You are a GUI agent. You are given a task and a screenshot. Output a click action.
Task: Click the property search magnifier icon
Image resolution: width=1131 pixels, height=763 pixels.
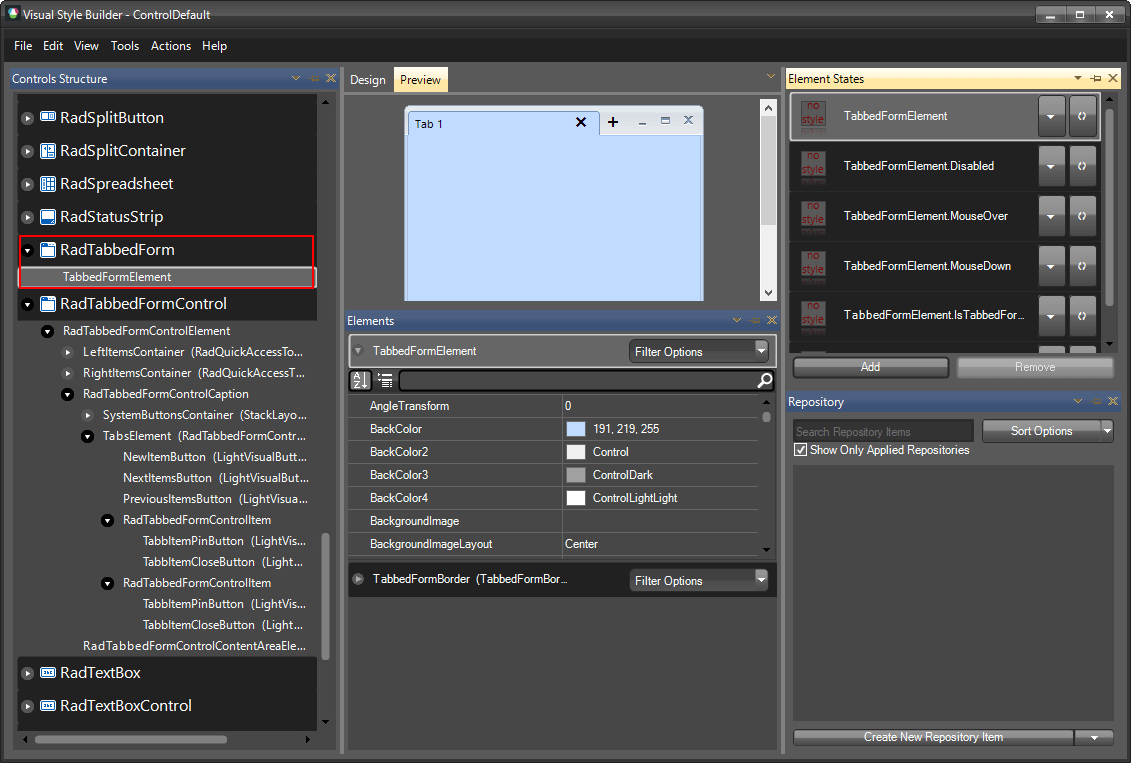point(765,380)
